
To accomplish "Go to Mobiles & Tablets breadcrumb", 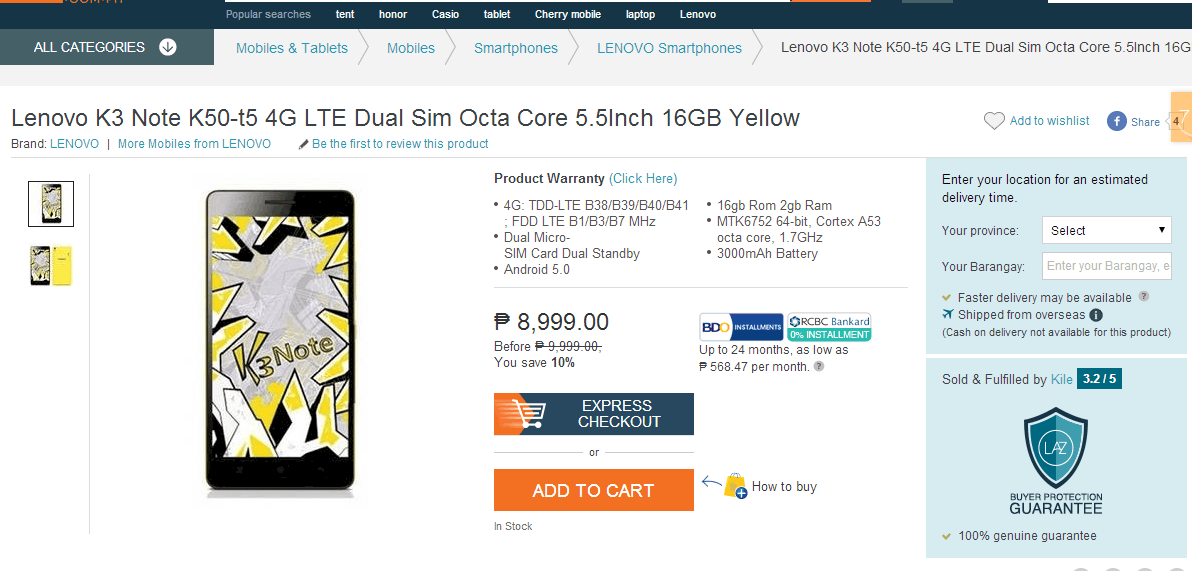I will point(292,48).
